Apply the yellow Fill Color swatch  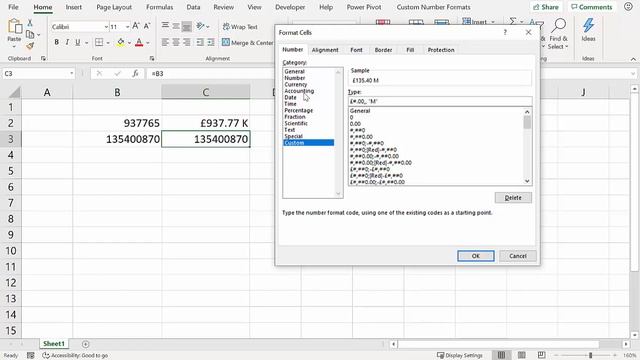[120, 42]
